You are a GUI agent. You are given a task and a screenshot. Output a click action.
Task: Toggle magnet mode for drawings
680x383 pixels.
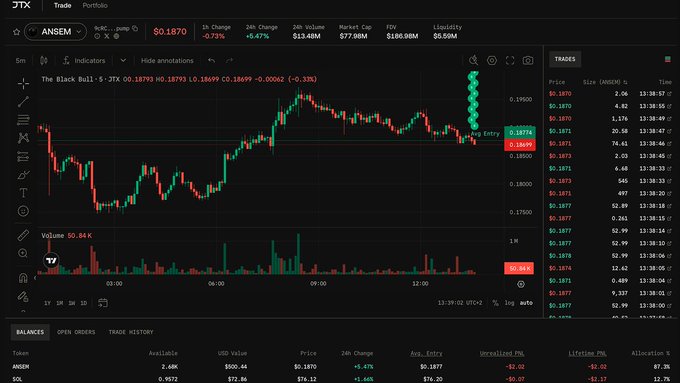point(23,278)
